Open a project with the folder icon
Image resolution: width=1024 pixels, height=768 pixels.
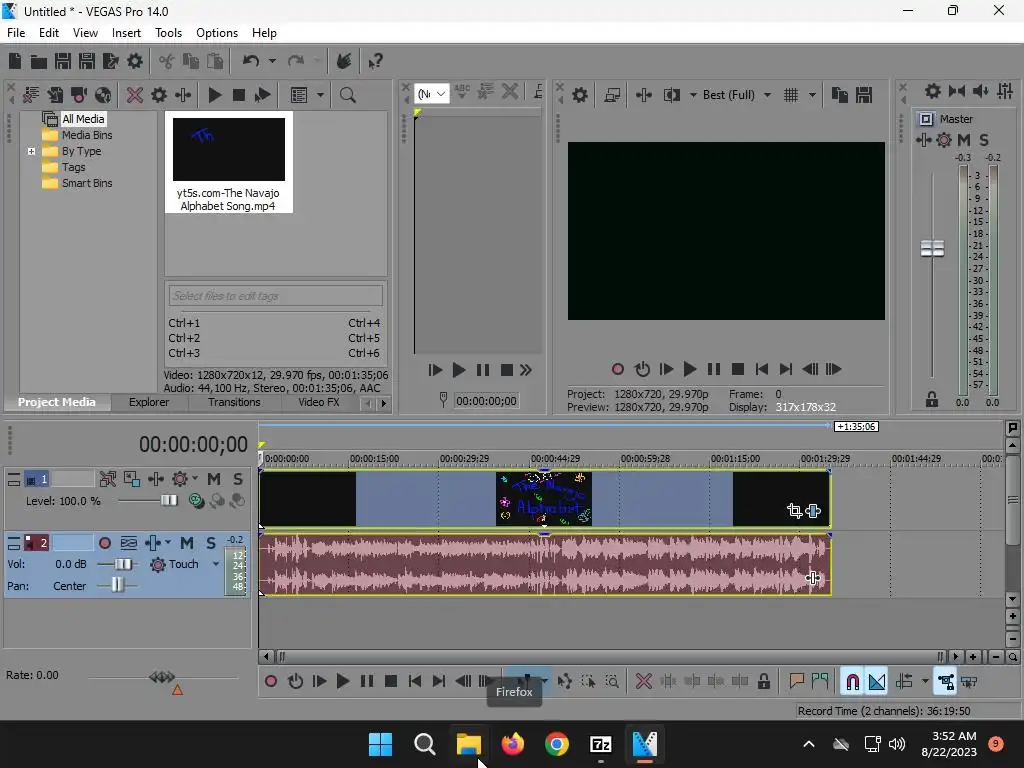tap(39, 61)
